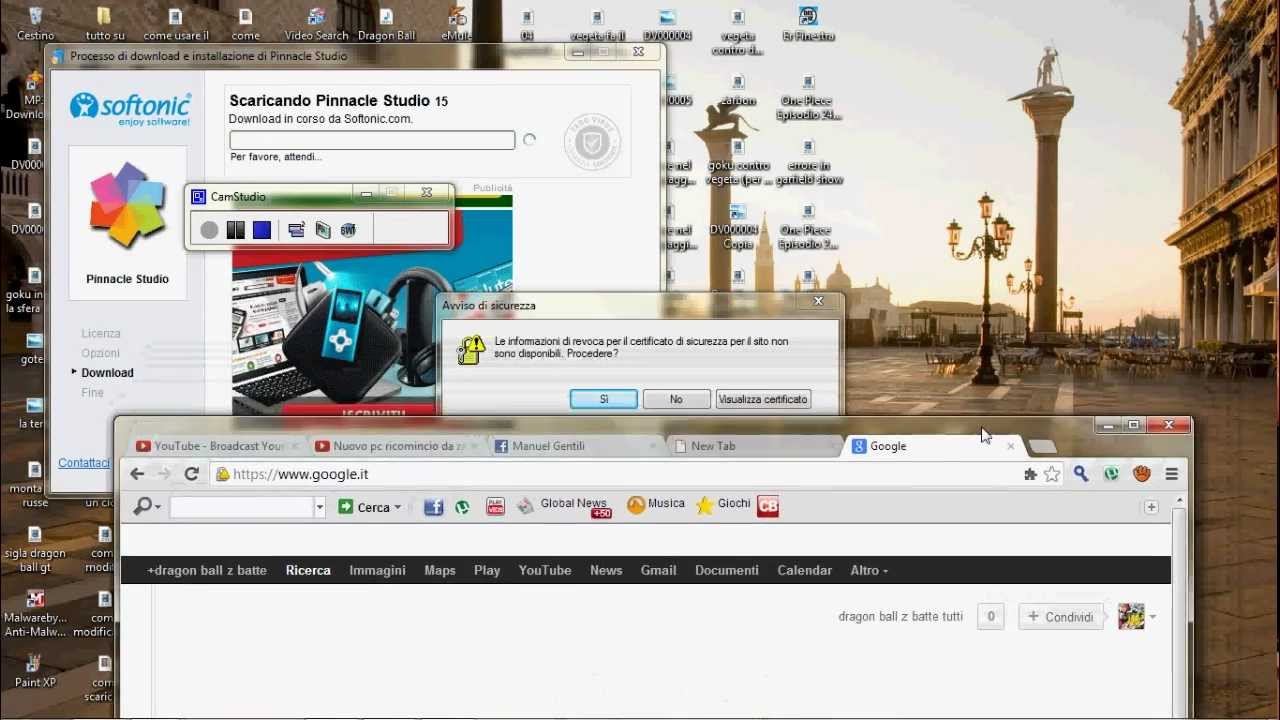Viewport: 1280px width, 720px height.
Task: Click Play Video icon in toolbar
Action: pyautogui.click(x=495, y=507)
